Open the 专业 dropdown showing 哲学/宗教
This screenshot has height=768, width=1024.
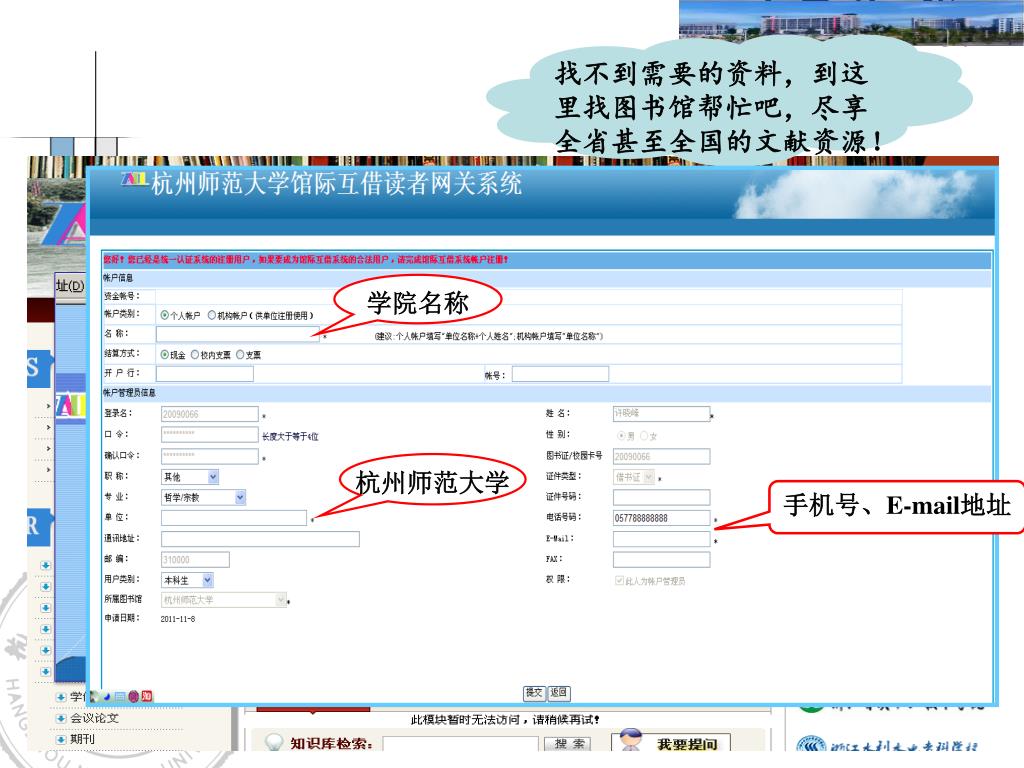pyautogui.click(x=204, y=498)
